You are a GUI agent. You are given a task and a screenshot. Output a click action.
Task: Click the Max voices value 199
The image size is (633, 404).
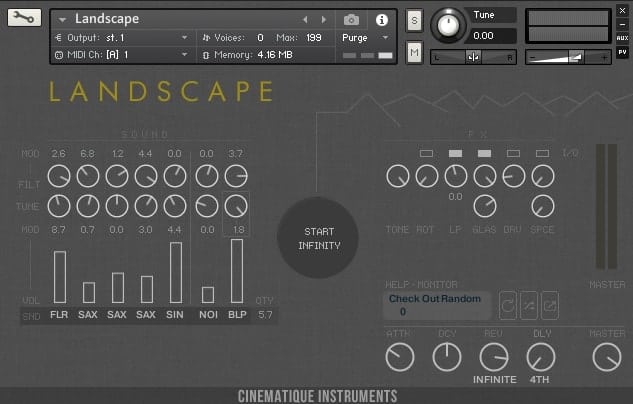[x=314, y=38]
